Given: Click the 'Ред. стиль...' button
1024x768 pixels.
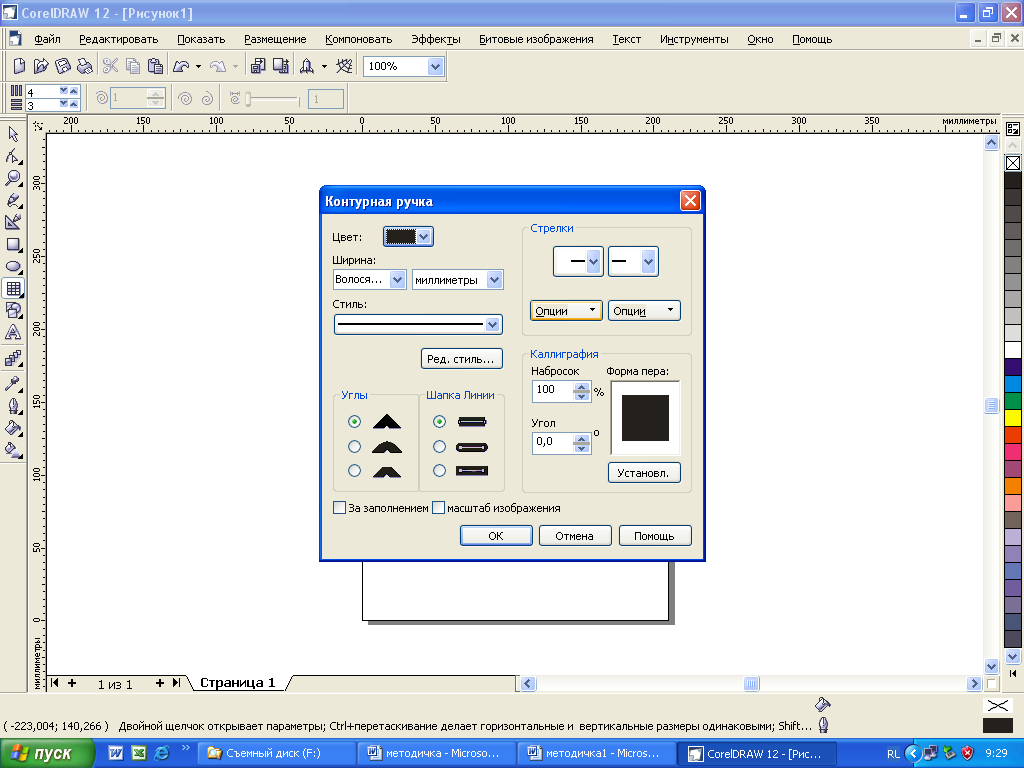Looking at the screenshot, I should point(460,358).
